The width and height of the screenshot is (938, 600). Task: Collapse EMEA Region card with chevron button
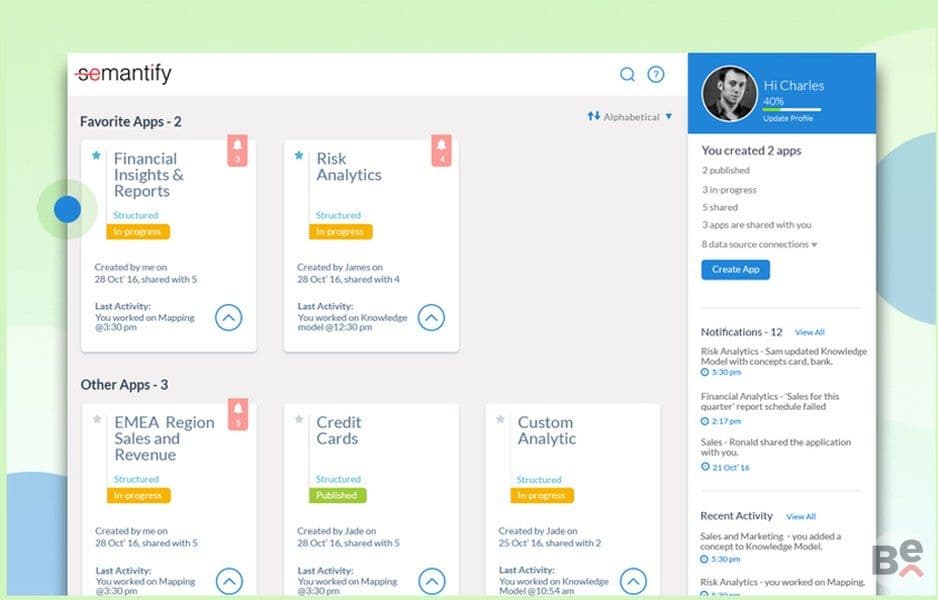229,581
